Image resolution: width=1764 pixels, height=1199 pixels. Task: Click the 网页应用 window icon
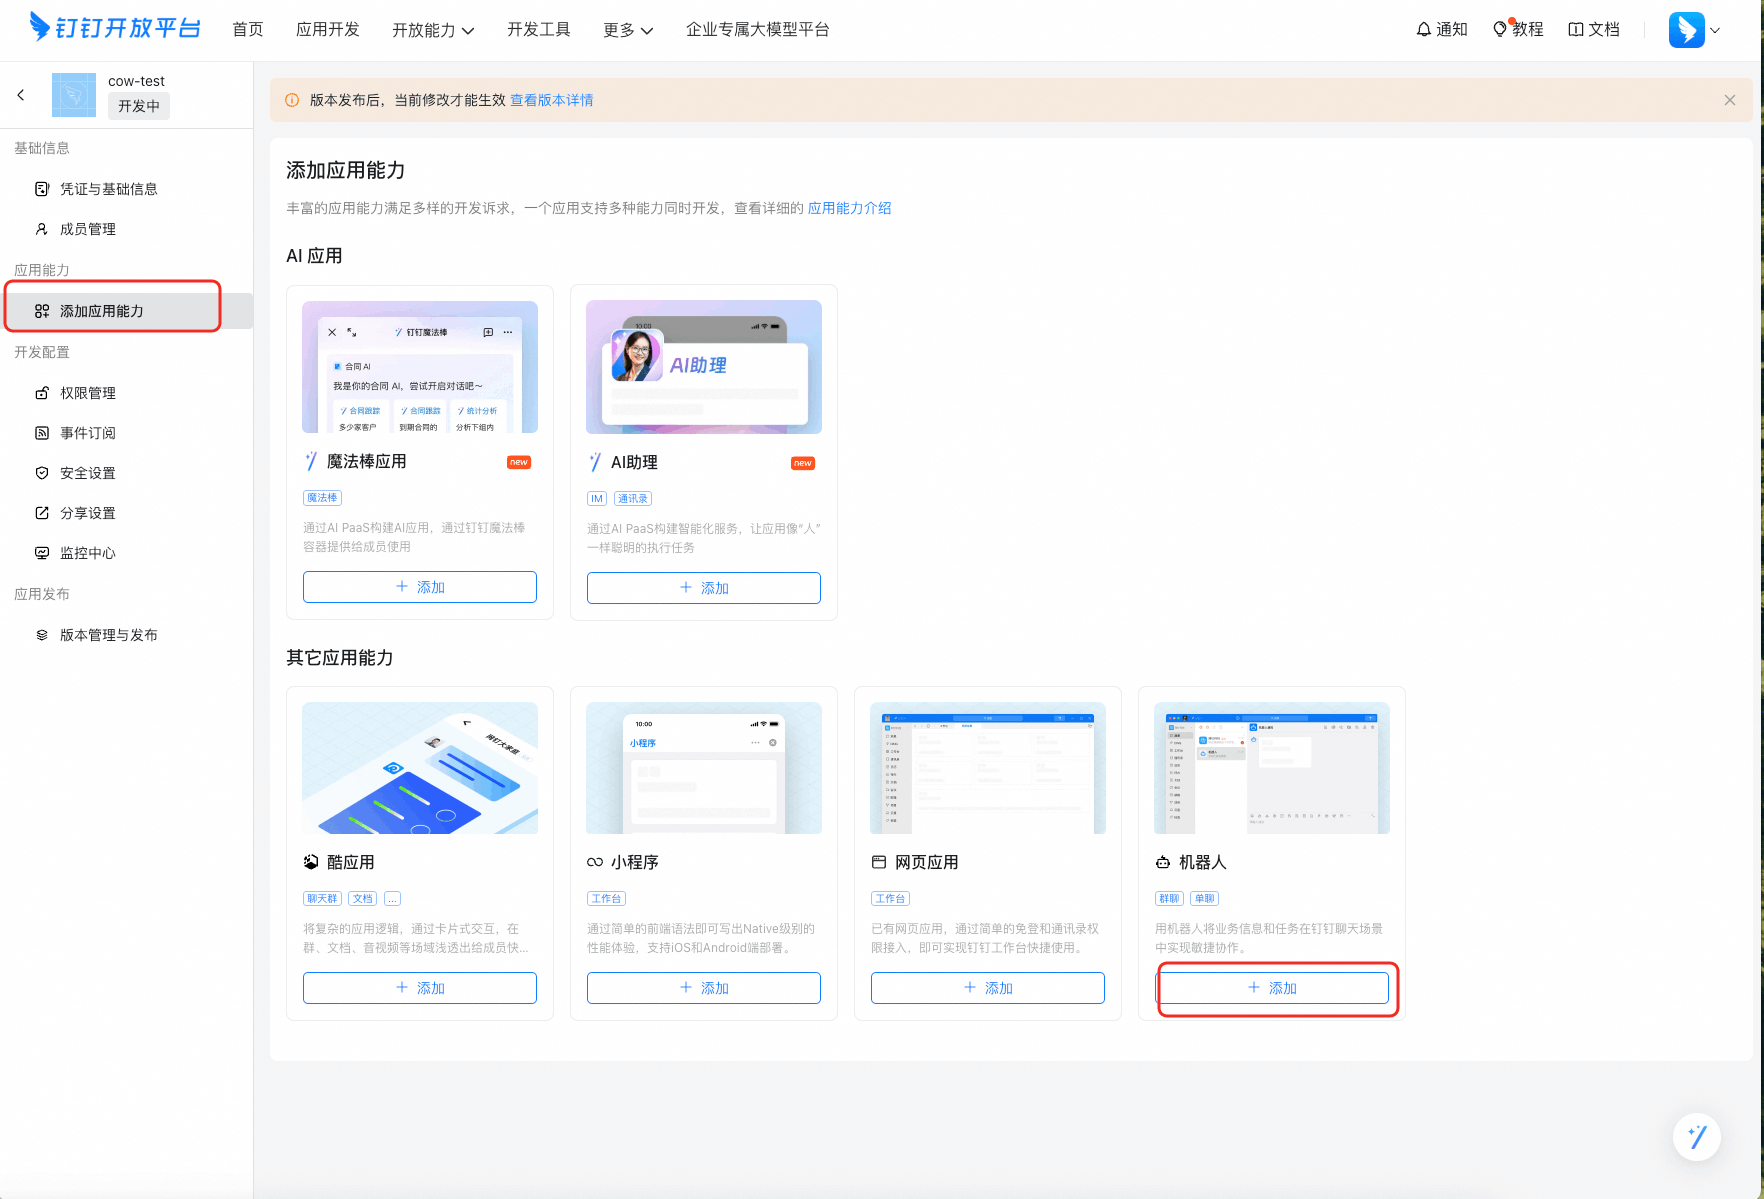click(879, 862)
